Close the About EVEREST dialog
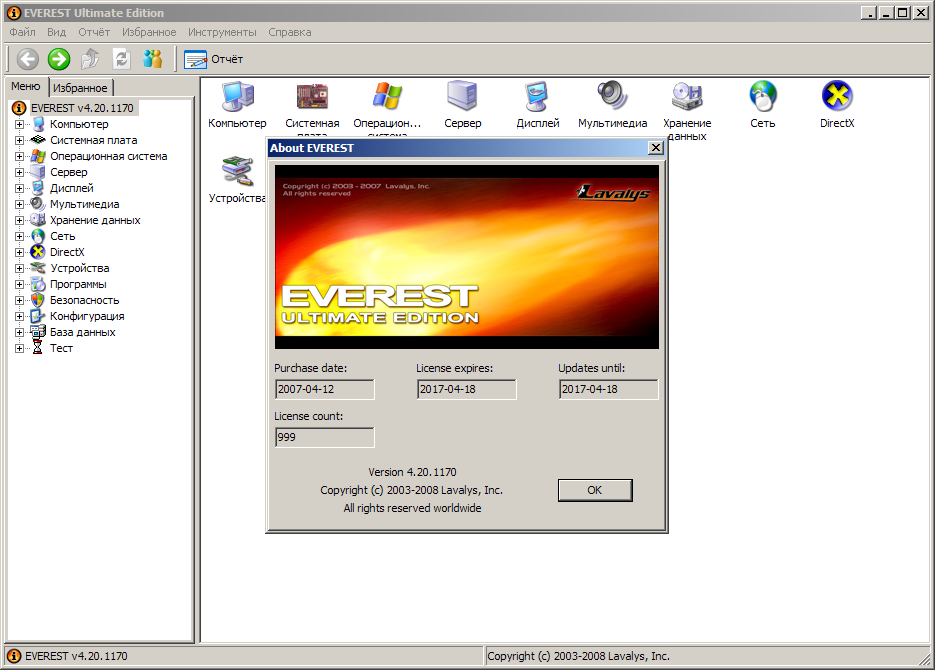 pyautogui.click(x=656, y=148)
